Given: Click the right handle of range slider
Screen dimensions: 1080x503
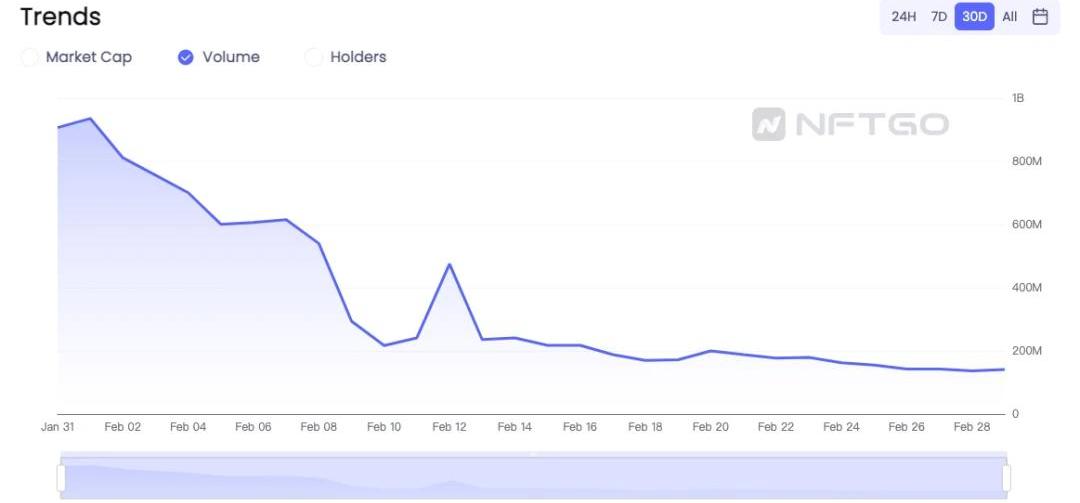Looking at the screenshot, I should click(x=1006, y=478).
